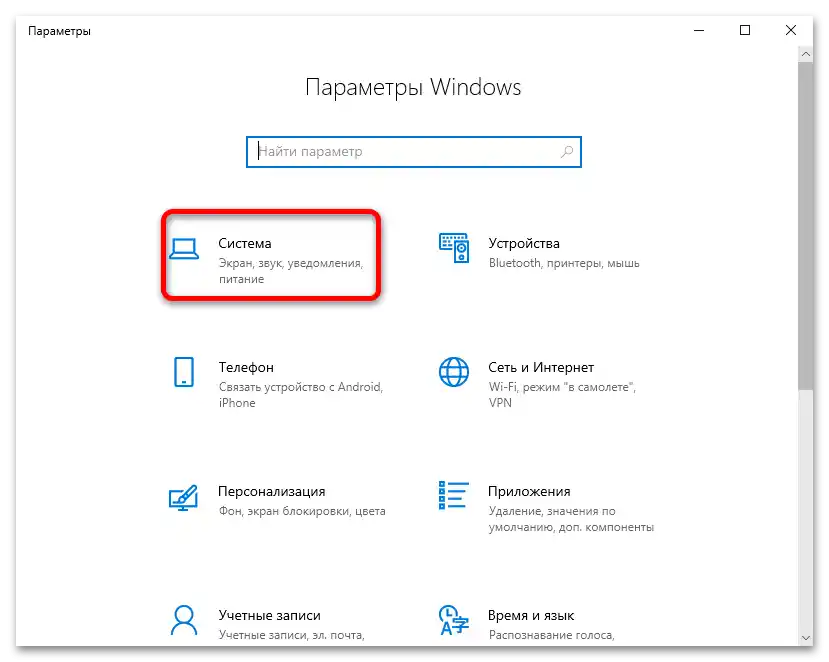The width and height of the screenshot is (829, 662).
Task: Click the magnifier icon in search box
Action: pyautogui.click(x=567, y=152)
